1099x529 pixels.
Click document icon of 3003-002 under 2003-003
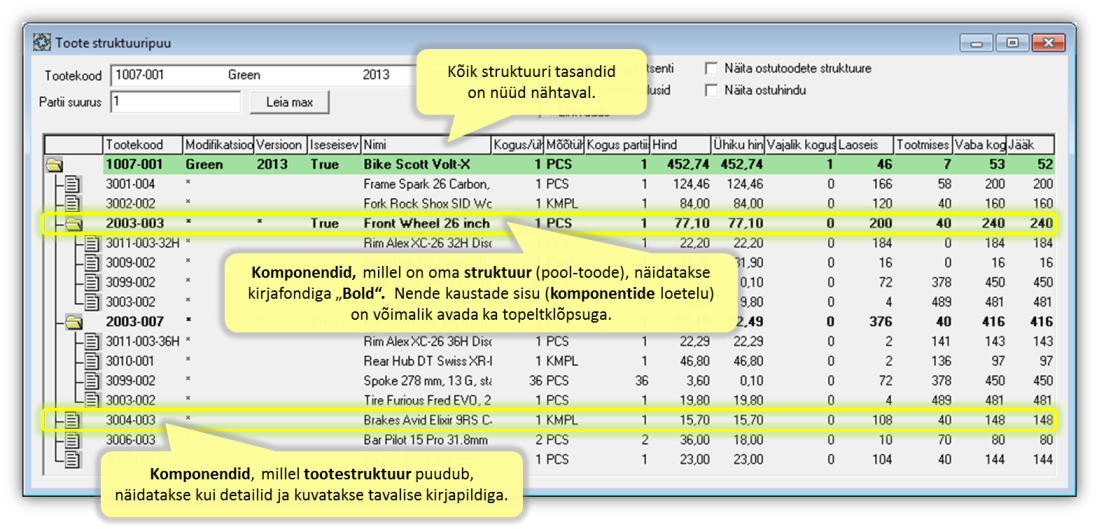[x=93, y=302]
